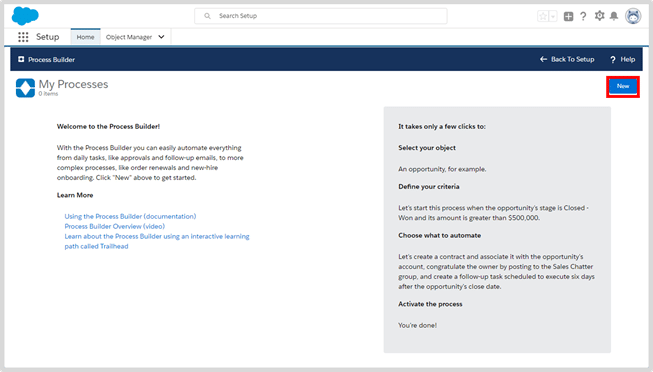Click the New process button

click(623, 86)
